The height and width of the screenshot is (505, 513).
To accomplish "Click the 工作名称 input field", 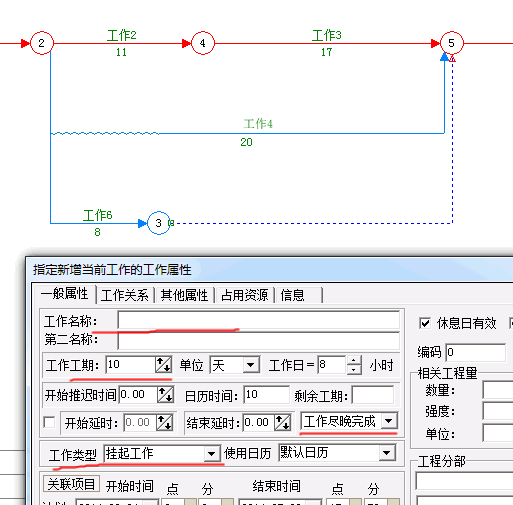I will [259, 320].
